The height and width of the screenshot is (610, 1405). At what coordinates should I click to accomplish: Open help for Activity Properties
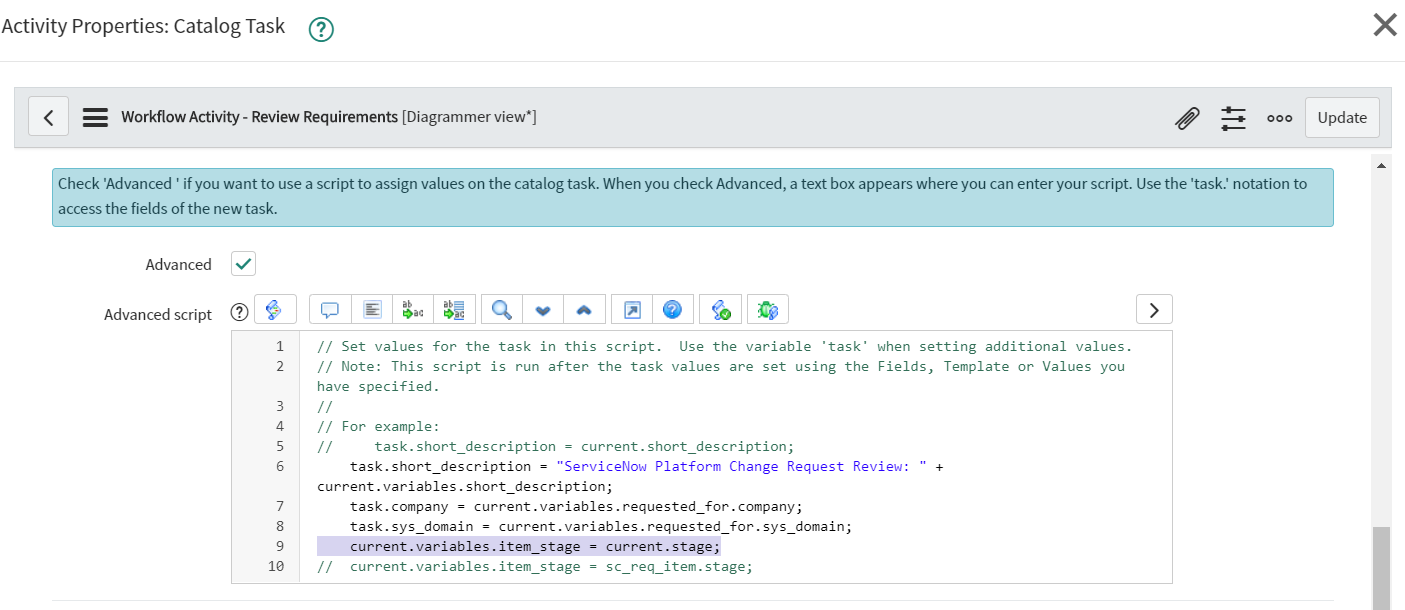[321, 30]
